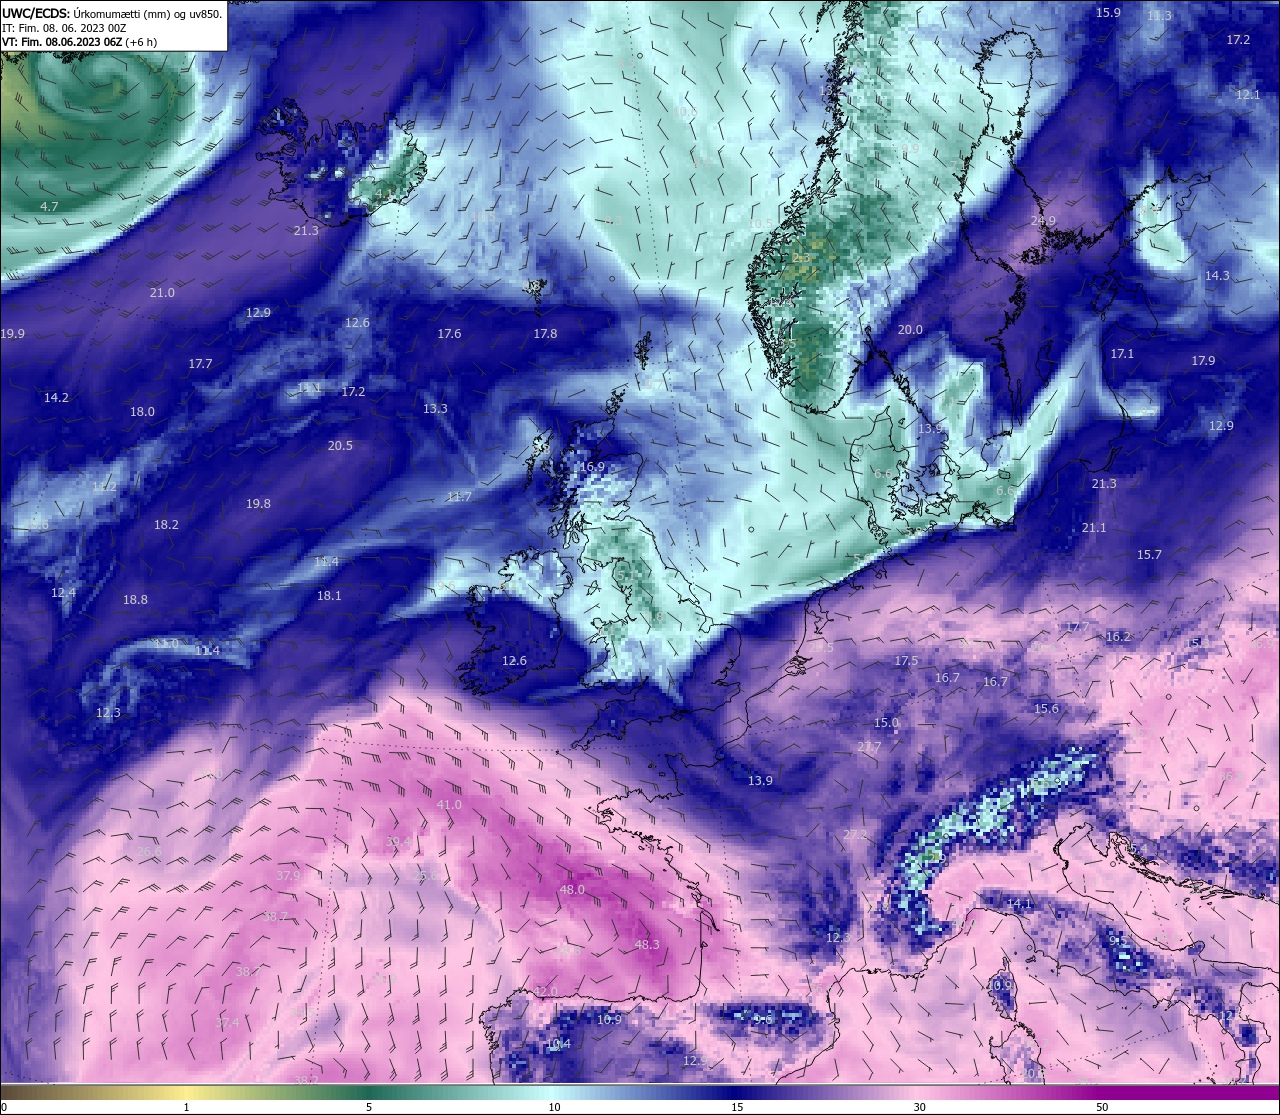Click the 17.1 value on the map

pos(1122,354)
